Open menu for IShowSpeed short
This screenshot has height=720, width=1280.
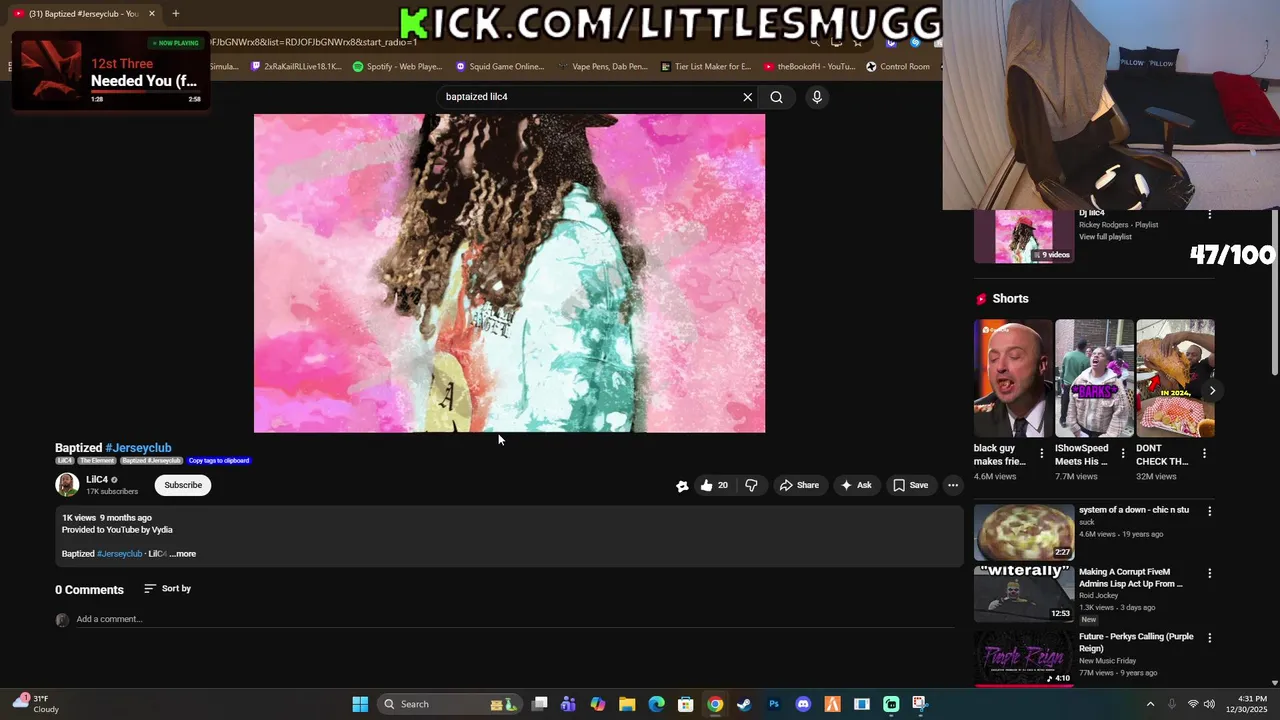(x=1122, y=453)
